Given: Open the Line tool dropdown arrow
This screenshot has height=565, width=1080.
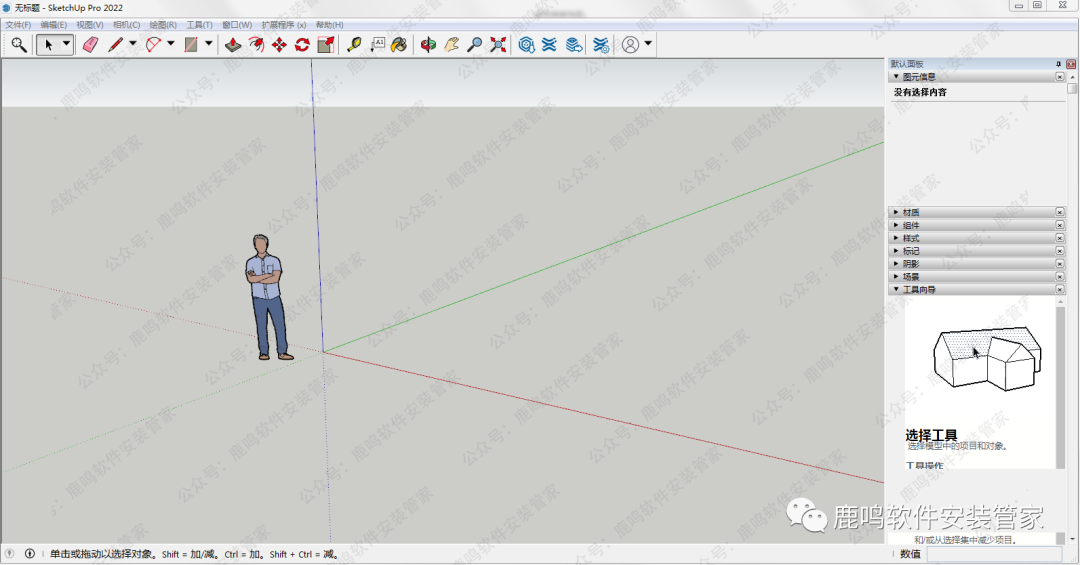Looking at the screenshot, I should pyautogui.click(x=132, y=44).
